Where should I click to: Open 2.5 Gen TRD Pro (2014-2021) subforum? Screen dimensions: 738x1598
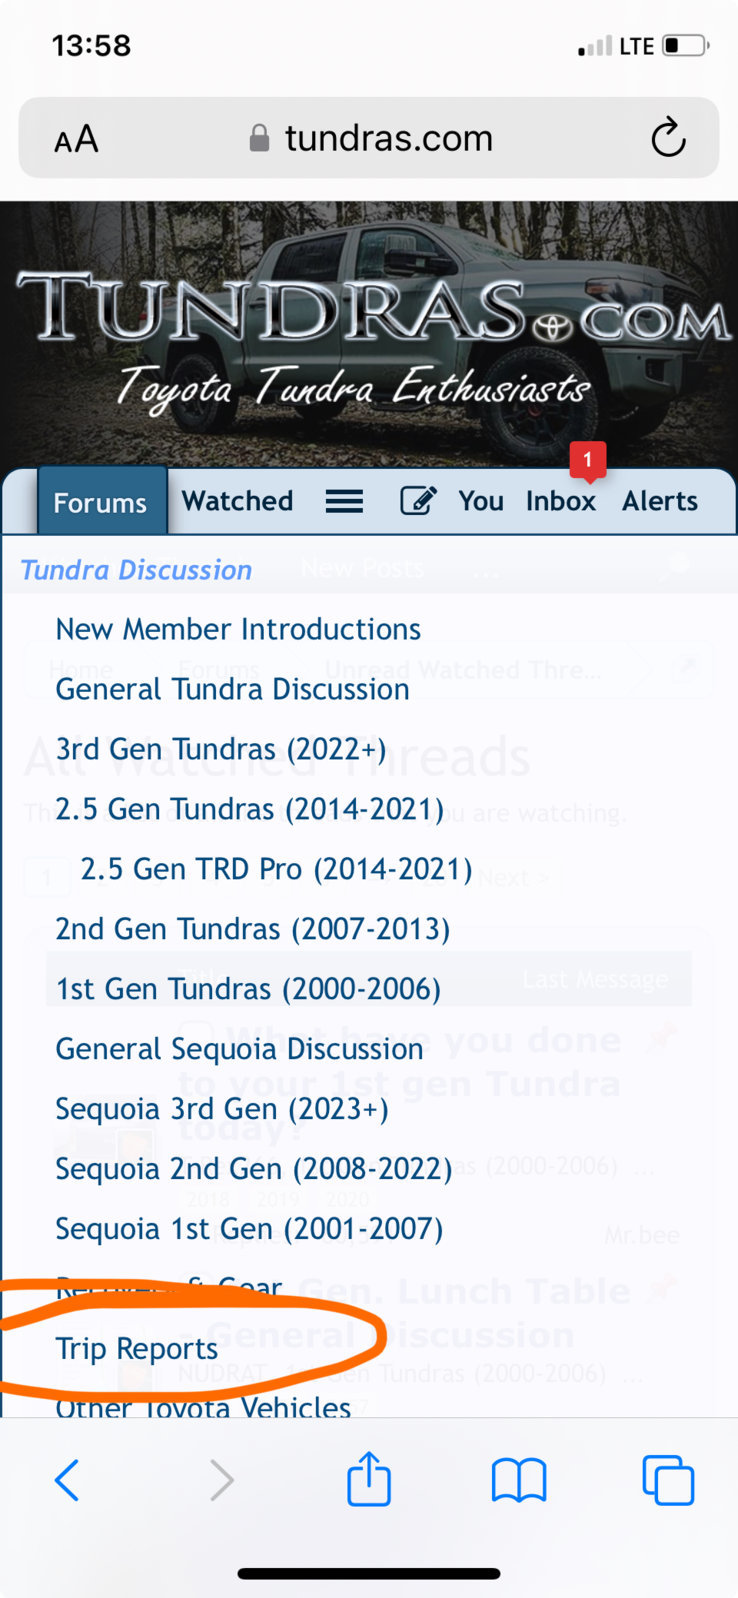pyautogui.click(x=277, y=869)
